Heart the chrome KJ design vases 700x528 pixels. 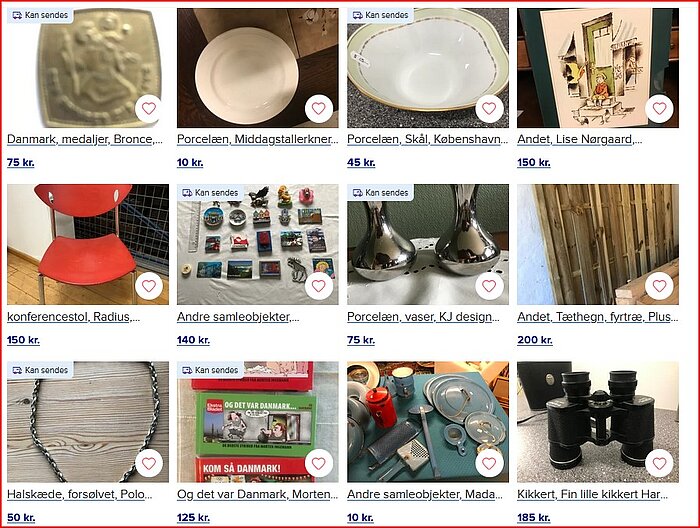pyautogui.click(x=489, y=286)
